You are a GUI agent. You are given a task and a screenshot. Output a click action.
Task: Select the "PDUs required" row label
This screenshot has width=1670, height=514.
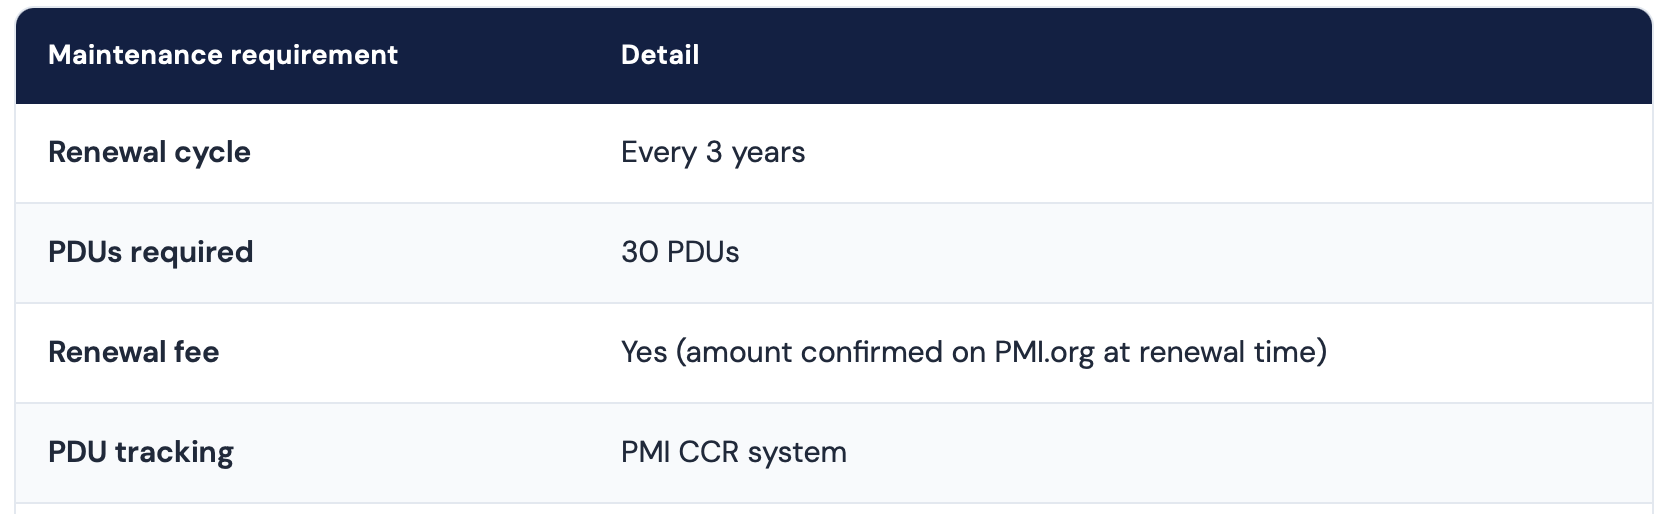(x=150, y=252)
